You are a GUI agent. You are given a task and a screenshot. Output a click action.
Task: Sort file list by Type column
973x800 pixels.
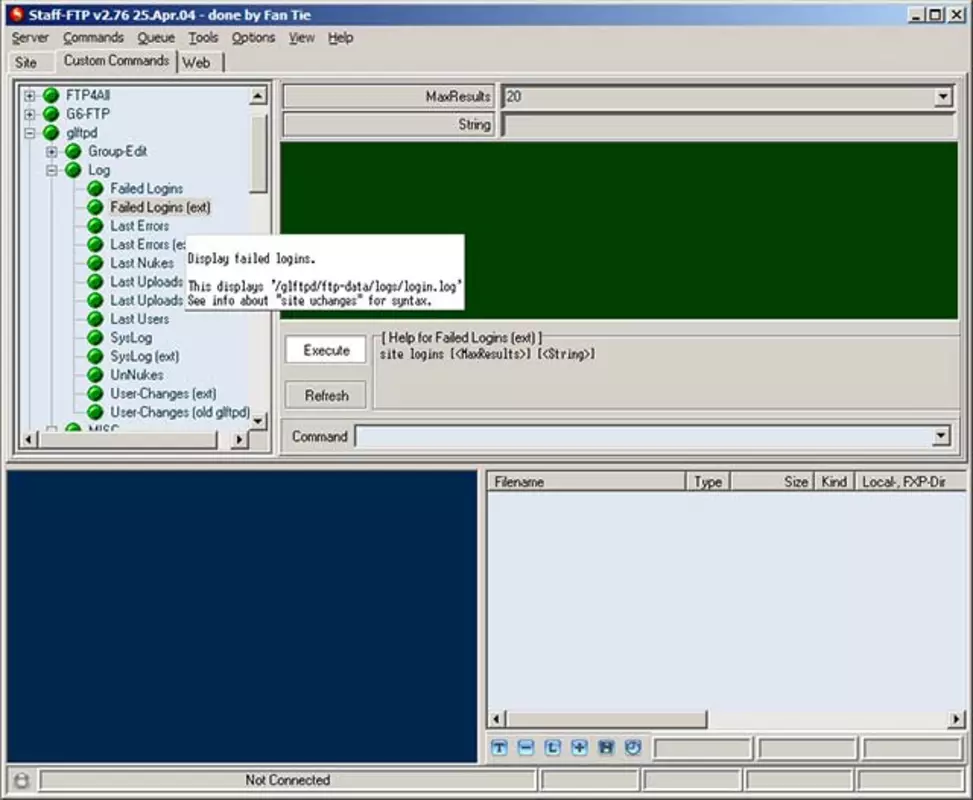(x=708, y=482)
